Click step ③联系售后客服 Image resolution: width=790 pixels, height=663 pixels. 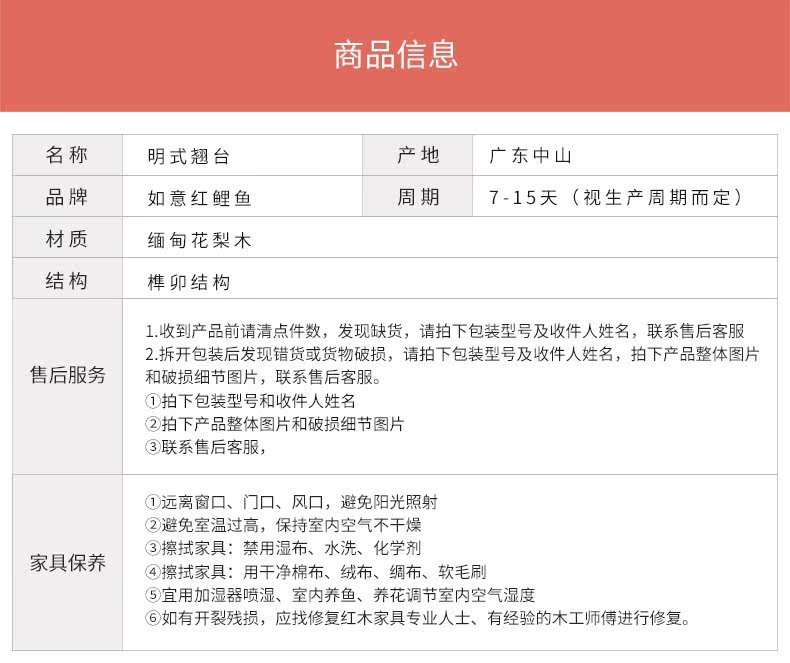[x=206, y=447]
